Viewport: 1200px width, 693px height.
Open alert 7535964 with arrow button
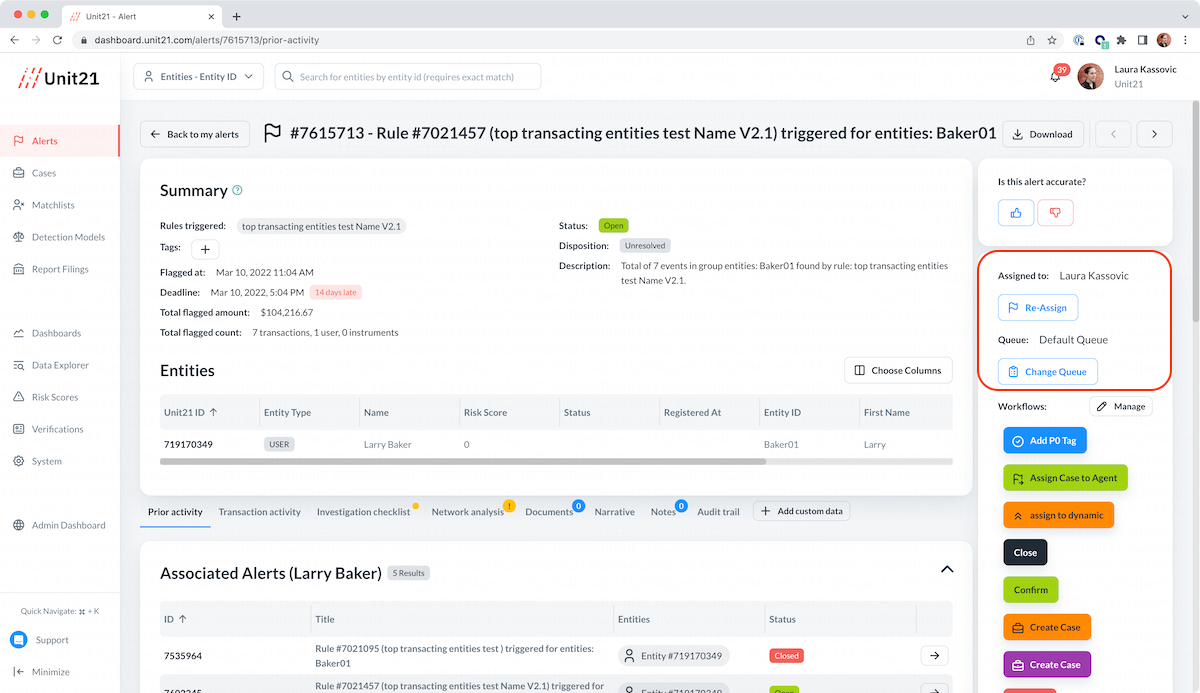pos(934,655)
